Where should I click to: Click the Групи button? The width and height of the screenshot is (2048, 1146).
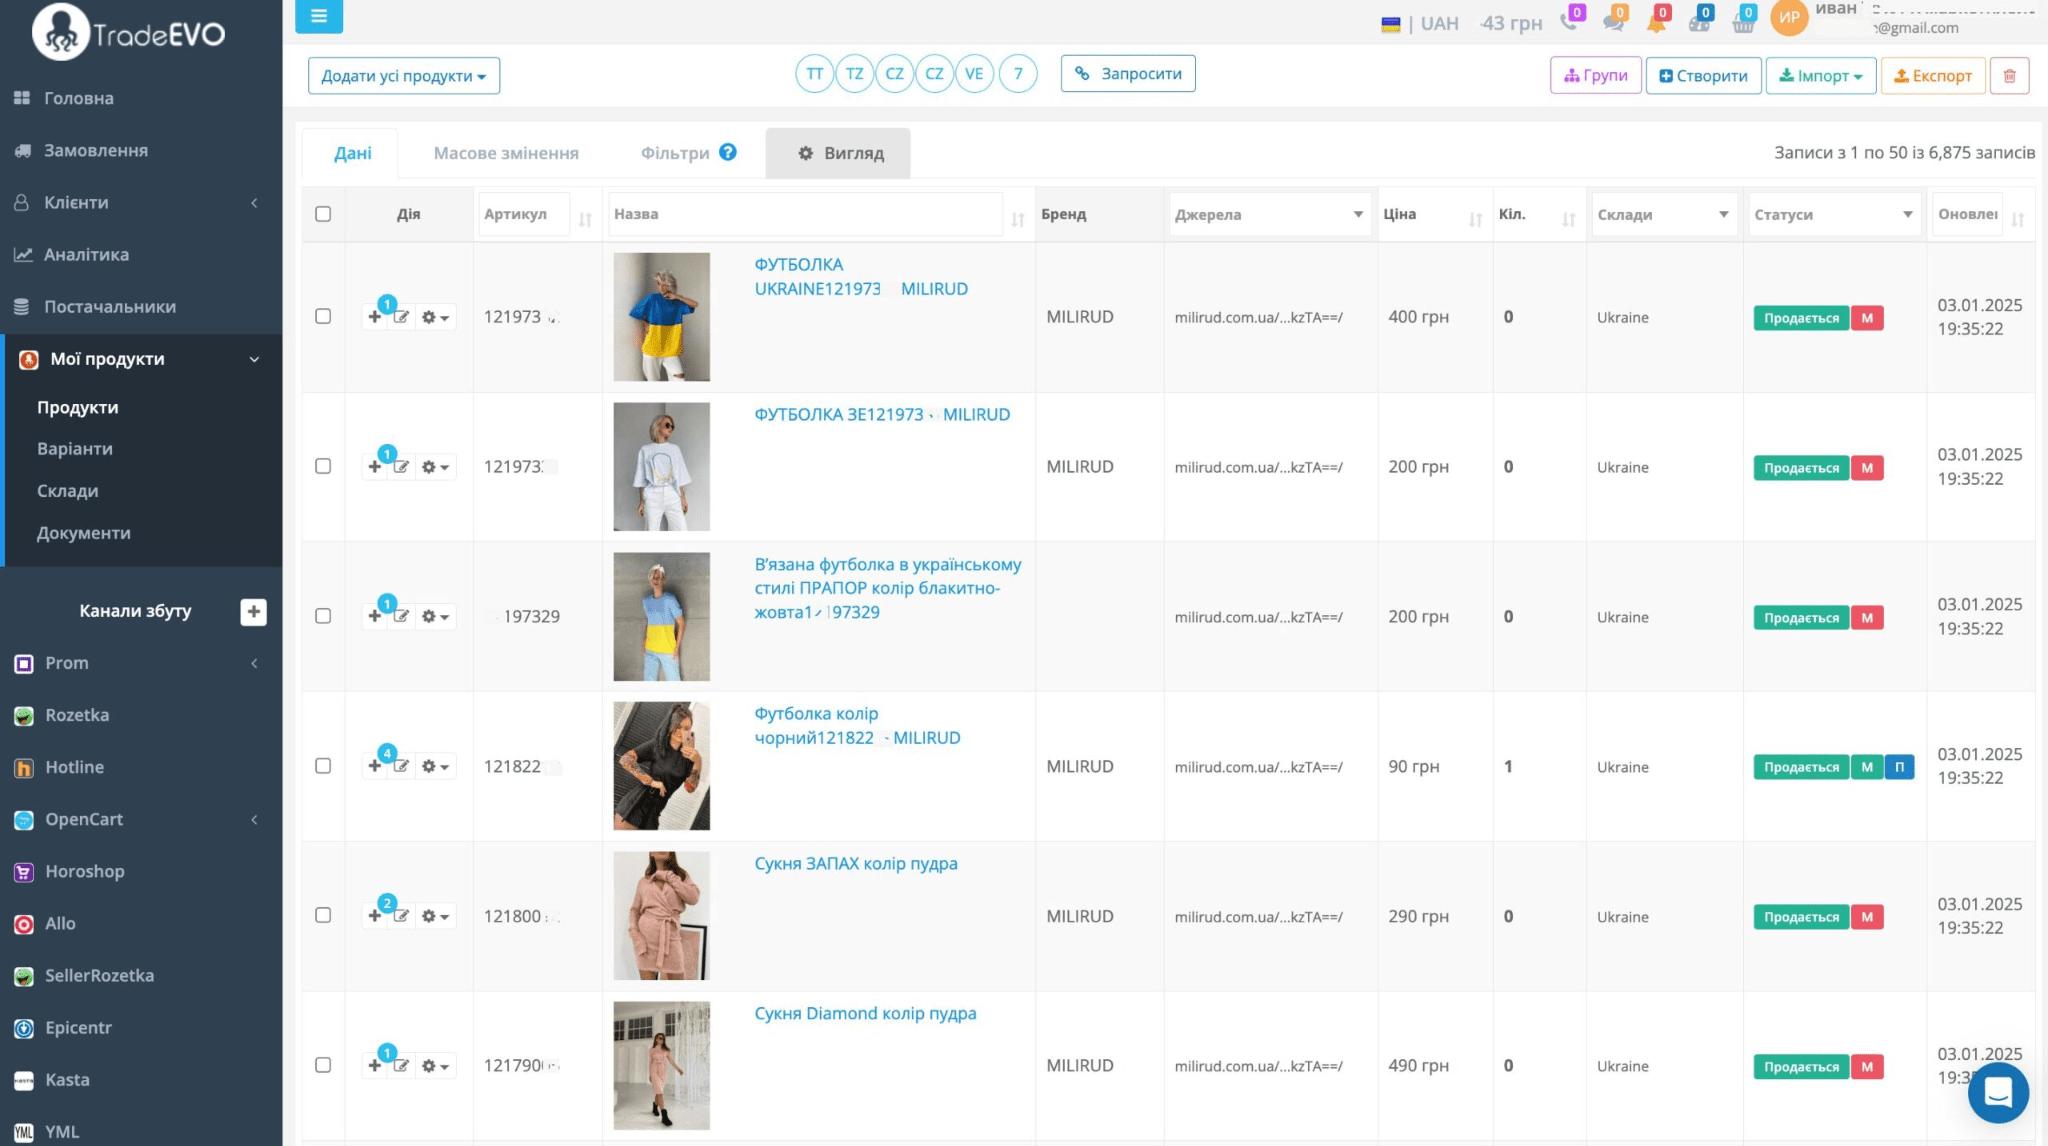pos(1596,76)
